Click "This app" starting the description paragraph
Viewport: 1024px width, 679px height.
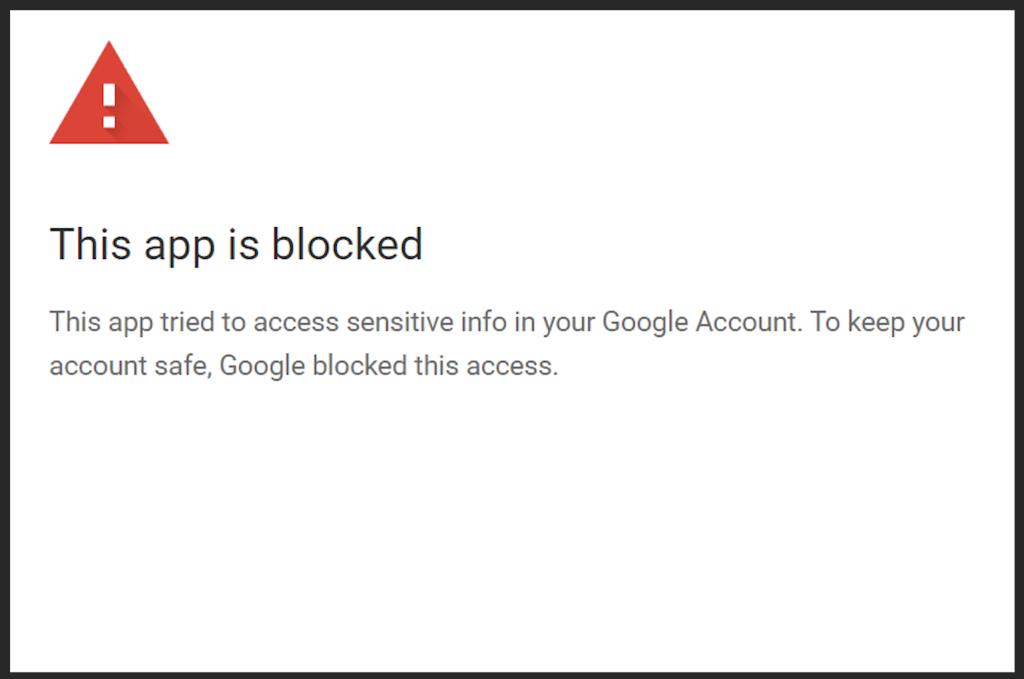[x=95, y=323]
